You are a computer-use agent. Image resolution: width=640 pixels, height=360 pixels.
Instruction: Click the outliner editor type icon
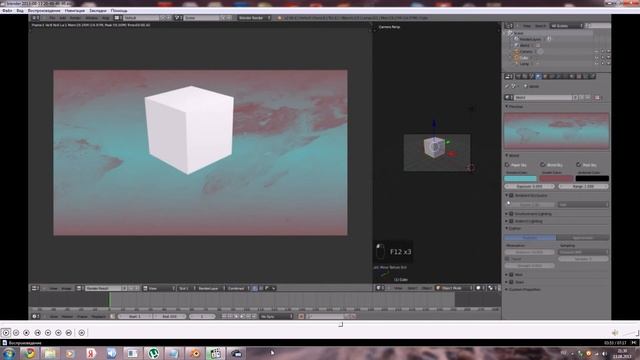point(509,26)
